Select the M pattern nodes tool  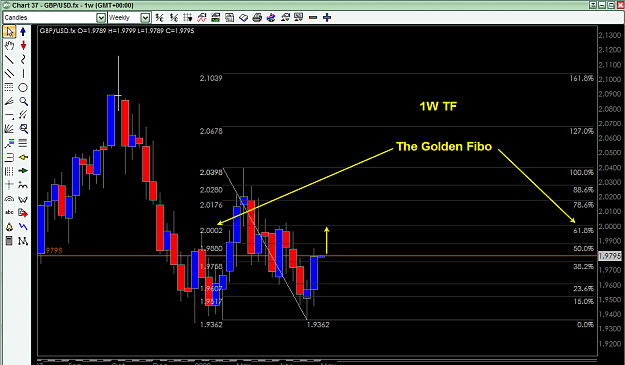(x=23, y=241)
